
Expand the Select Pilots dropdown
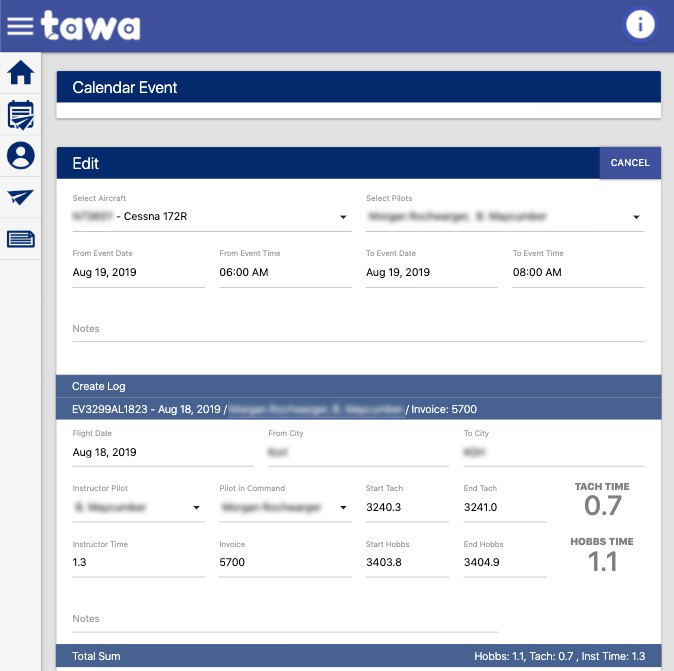504,217
